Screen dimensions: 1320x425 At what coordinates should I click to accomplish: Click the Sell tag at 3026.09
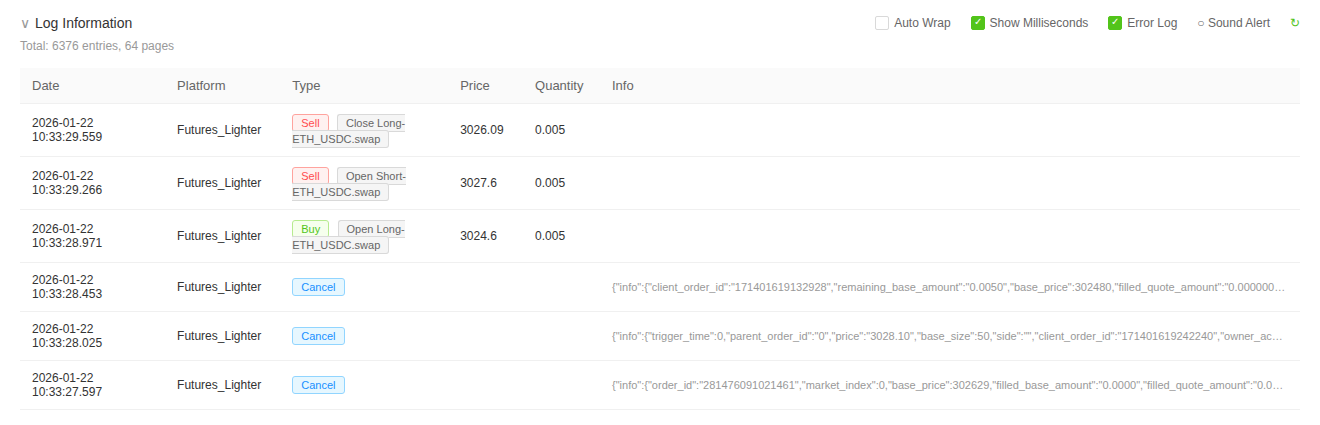click(x=310, y=123)
